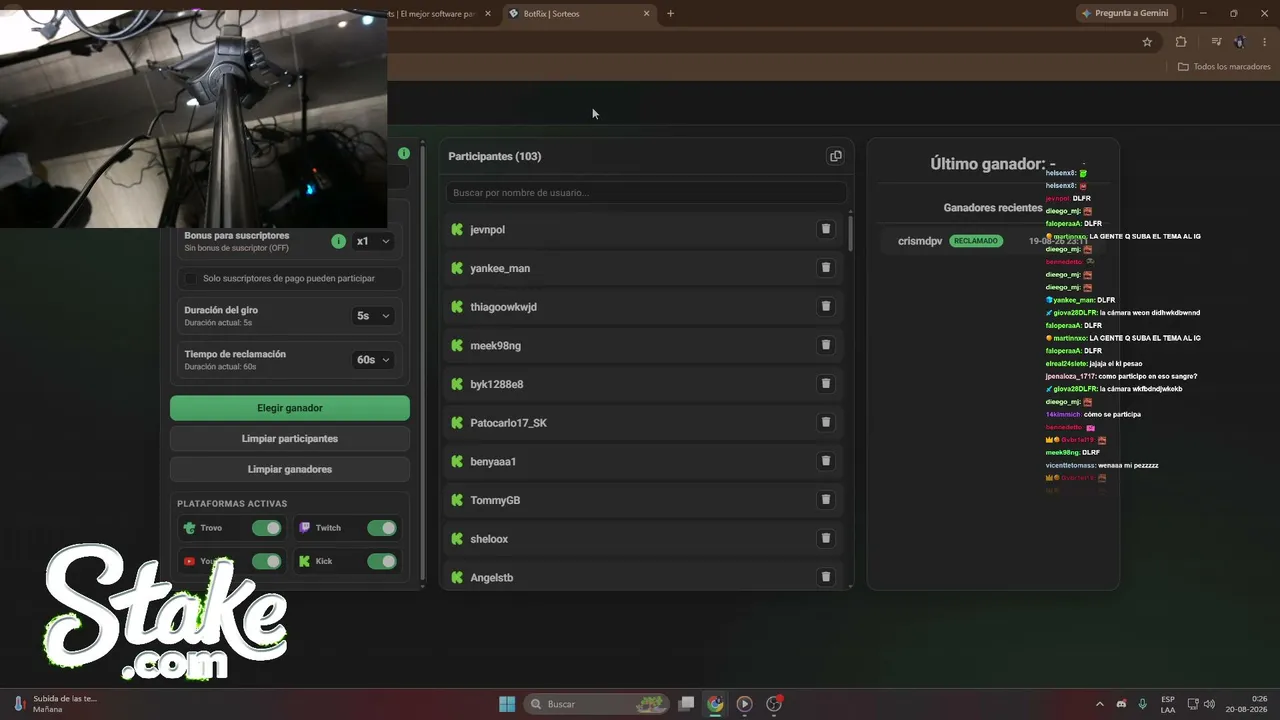Image resolution: width=1280 pixels, height=720 pixels.
Task: Open Chrome media controls icon
Action: coord(1216,42)
